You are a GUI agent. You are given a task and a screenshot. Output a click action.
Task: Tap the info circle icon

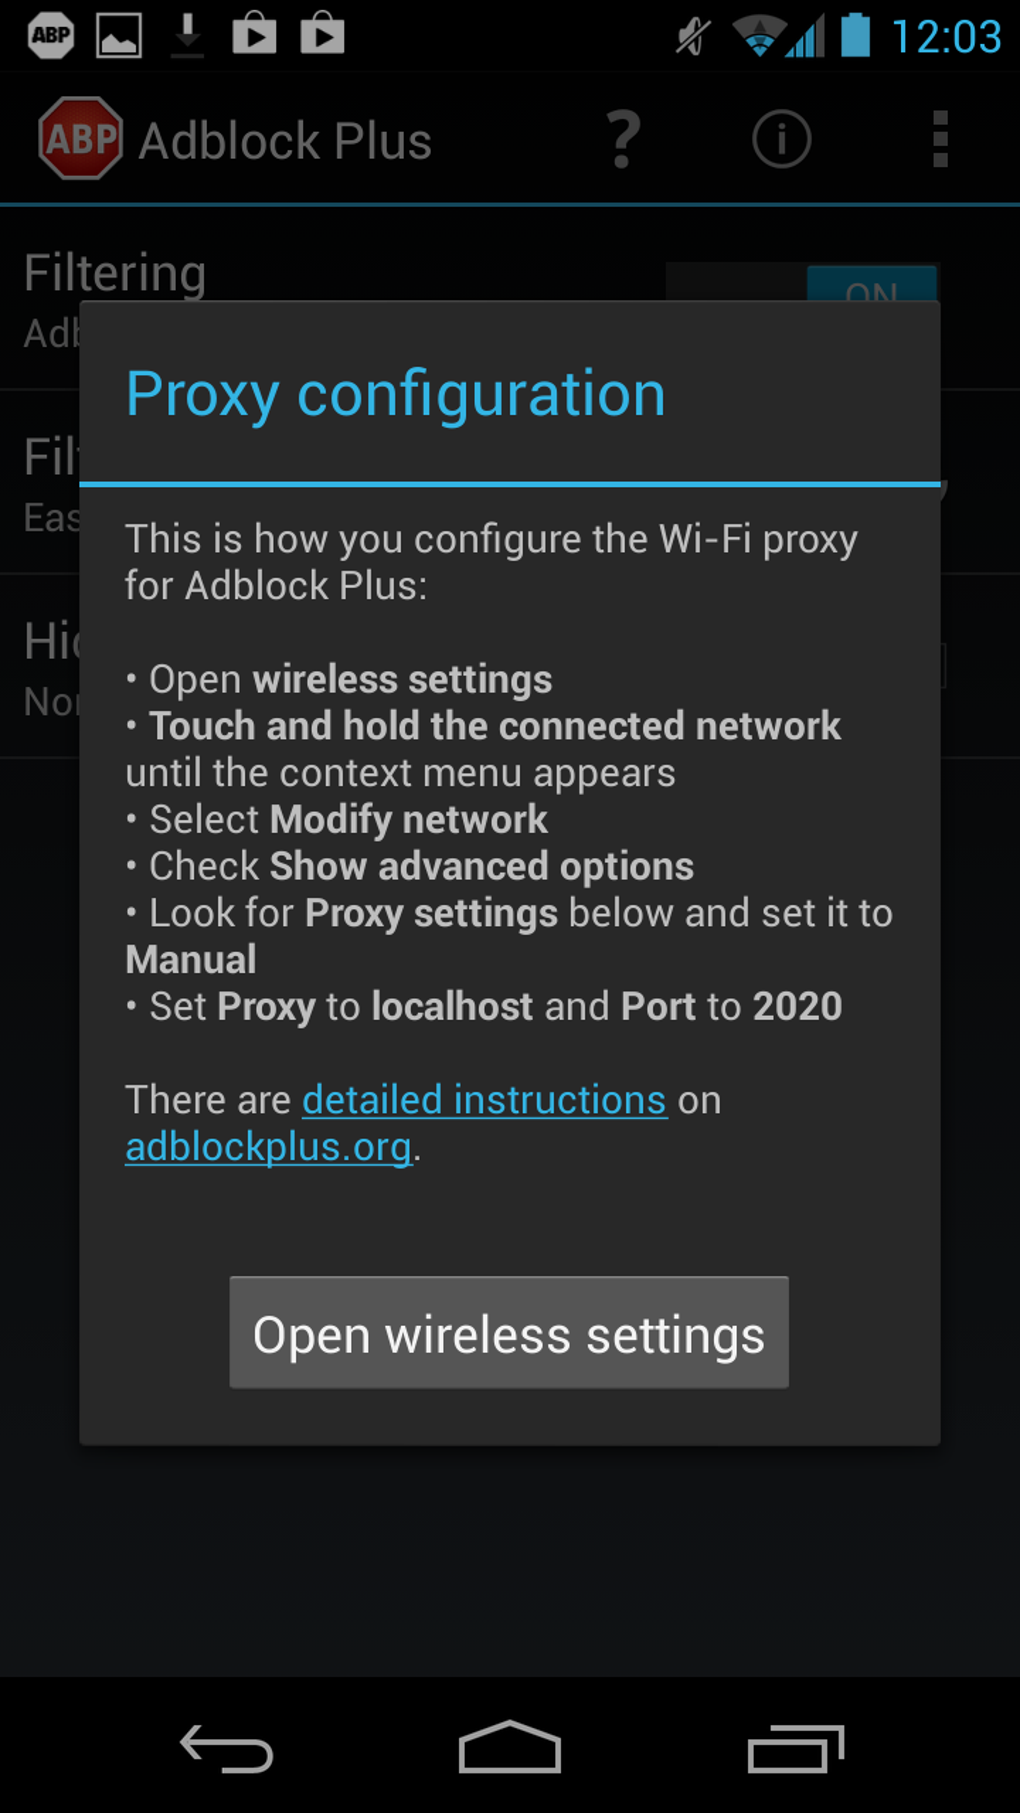point(781,139)
